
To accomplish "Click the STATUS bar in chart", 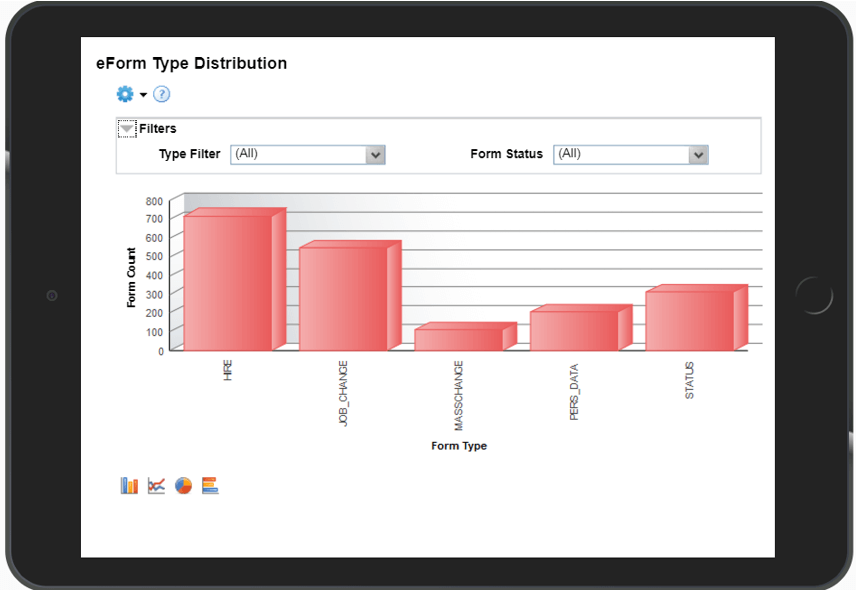I will [689, 320].
